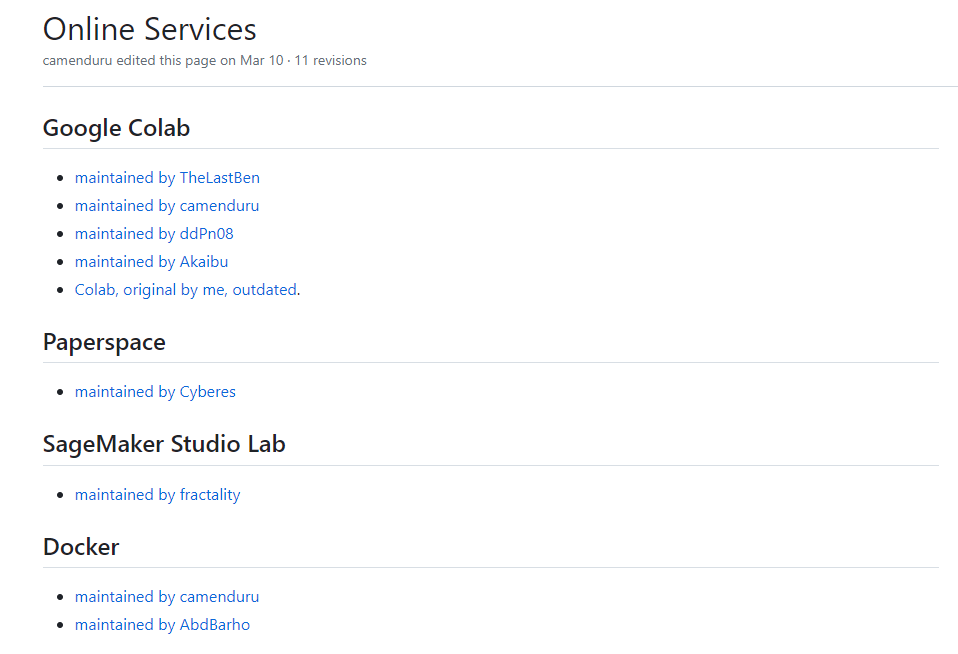Click the 'Online Services' page title
The image size is (958, 654).
pos(150,29)
